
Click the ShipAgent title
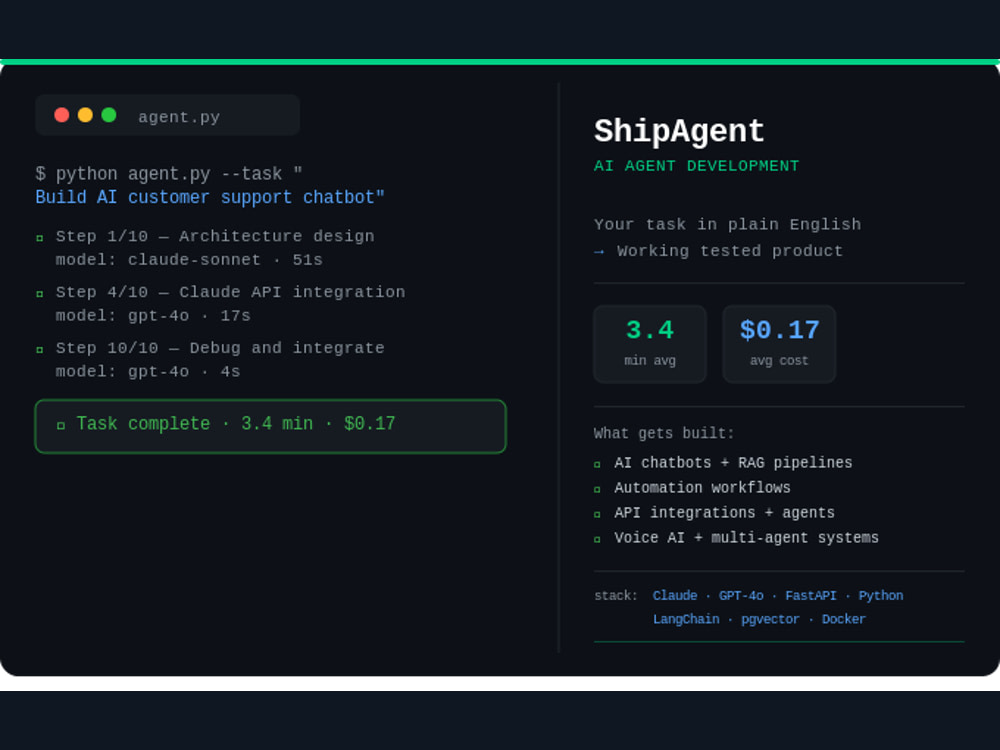point(679,132)
